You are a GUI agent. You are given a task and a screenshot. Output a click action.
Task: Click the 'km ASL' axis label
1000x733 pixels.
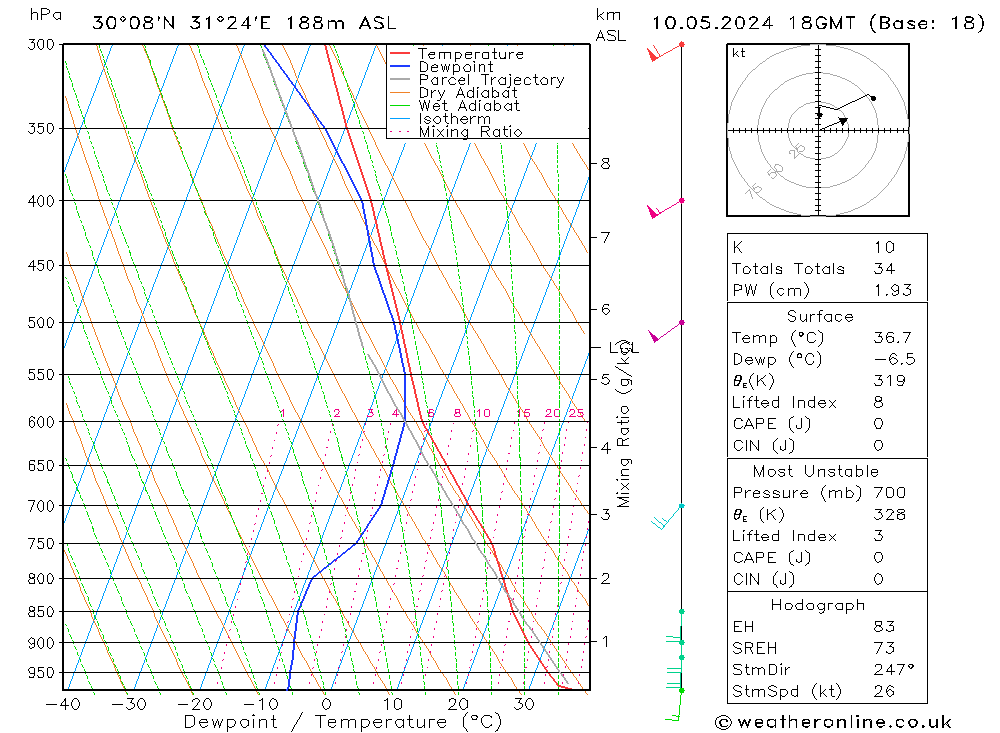[x=610, y=26]
